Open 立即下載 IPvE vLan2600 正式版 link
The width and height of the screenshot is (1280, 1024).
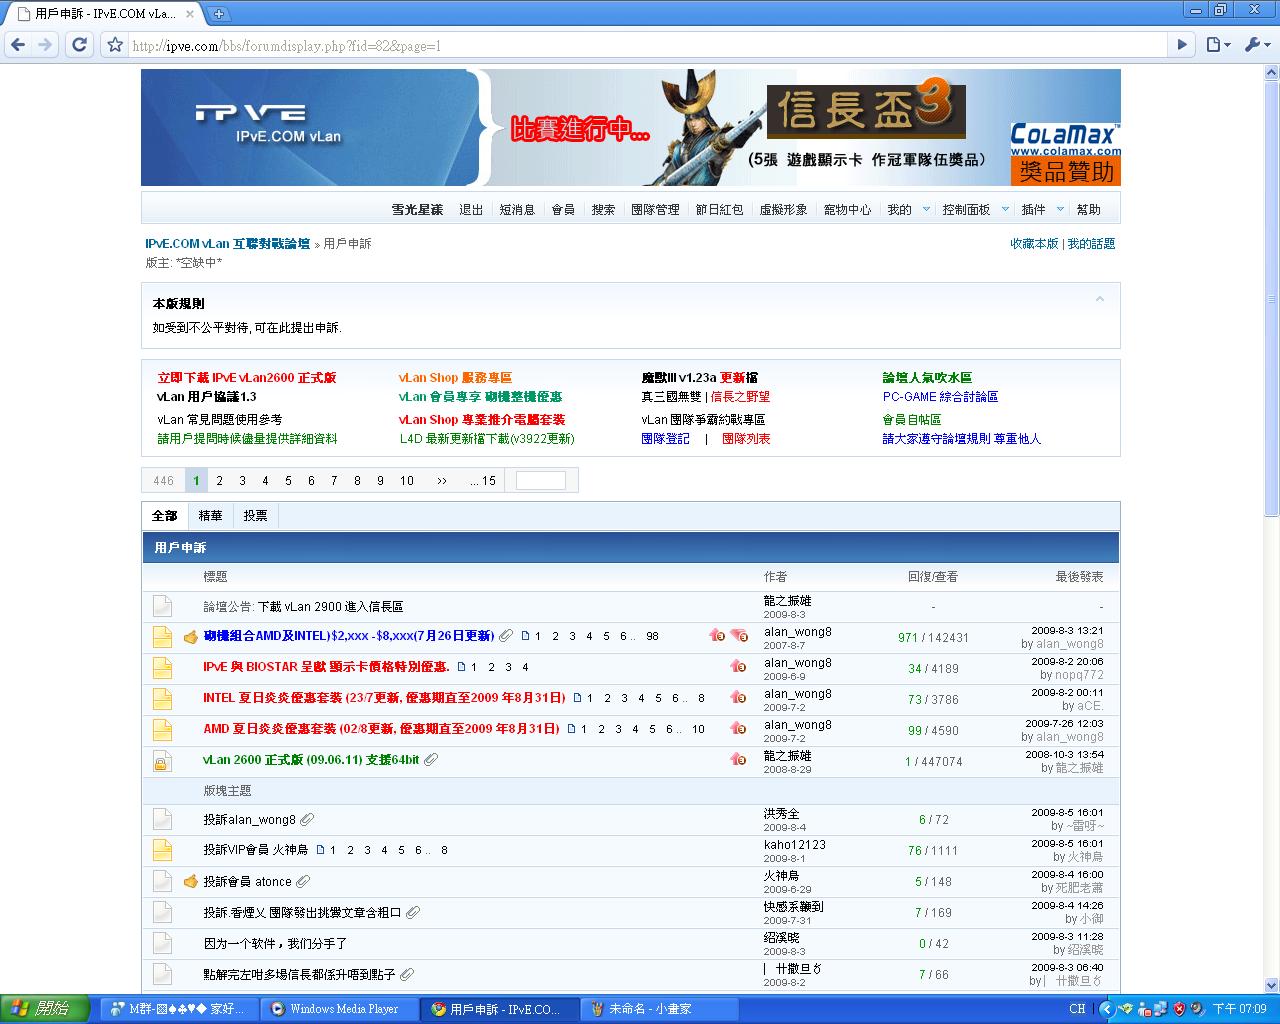click(247, 378)
